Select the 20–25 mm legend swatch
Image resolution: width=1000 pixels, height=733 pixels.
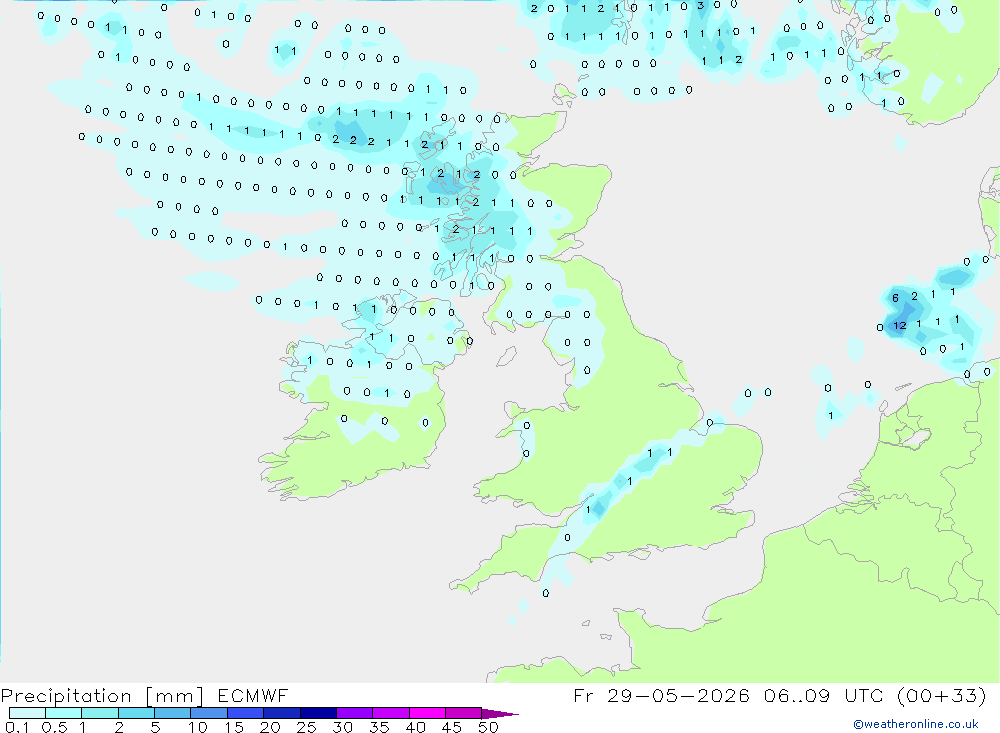pyautogui.click(x=281, y=713)
